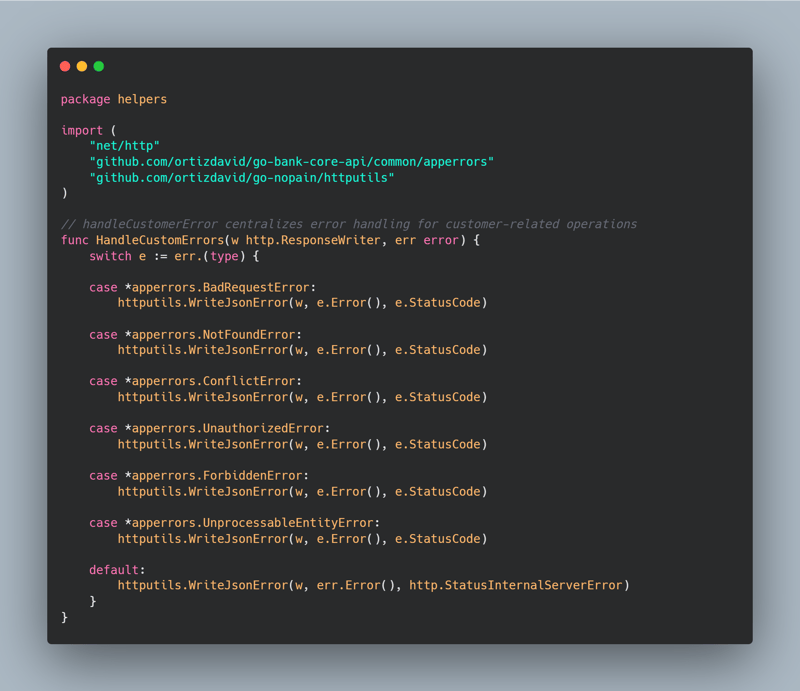The image size is (800, 691).
Task: Click the err.(type) type assertion
Action: pyautogui.click(x=210, y=256)
